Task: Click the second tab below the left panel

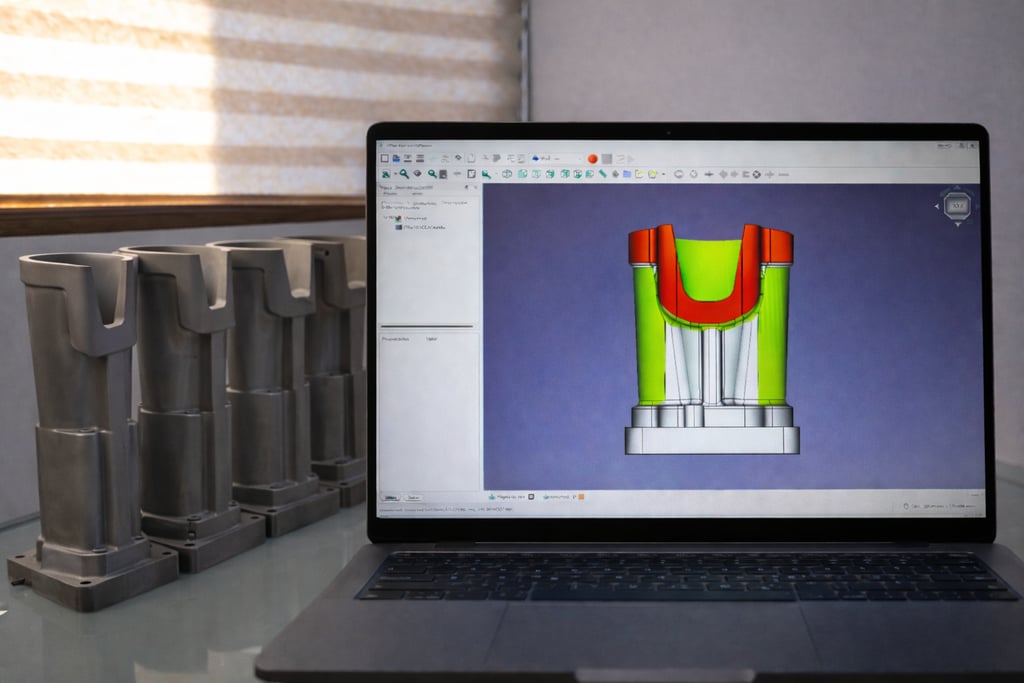Action: click(x=413, y=498)
